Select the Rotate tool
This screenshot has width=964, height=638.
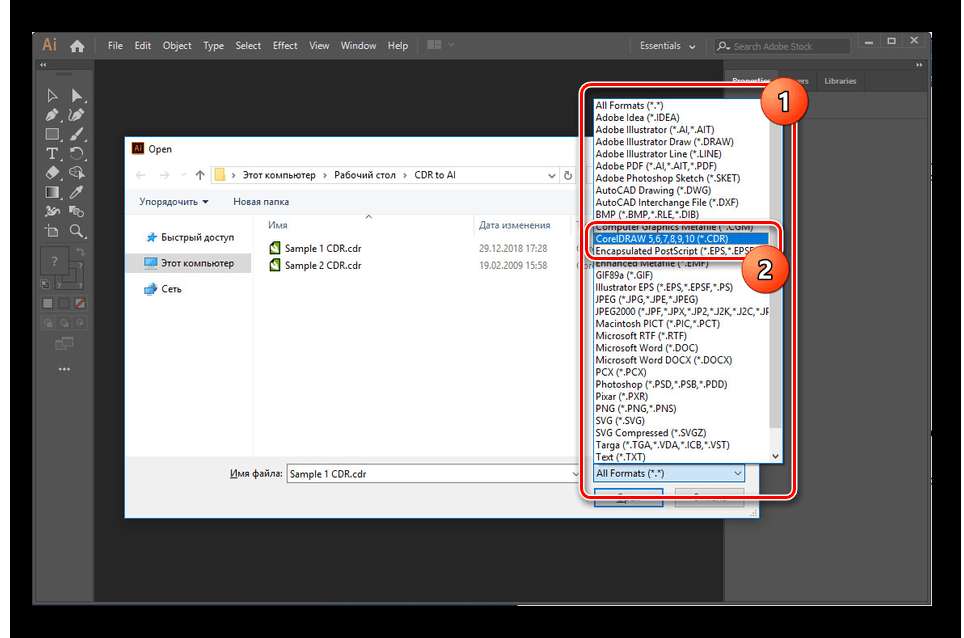[x=77, y=154]
